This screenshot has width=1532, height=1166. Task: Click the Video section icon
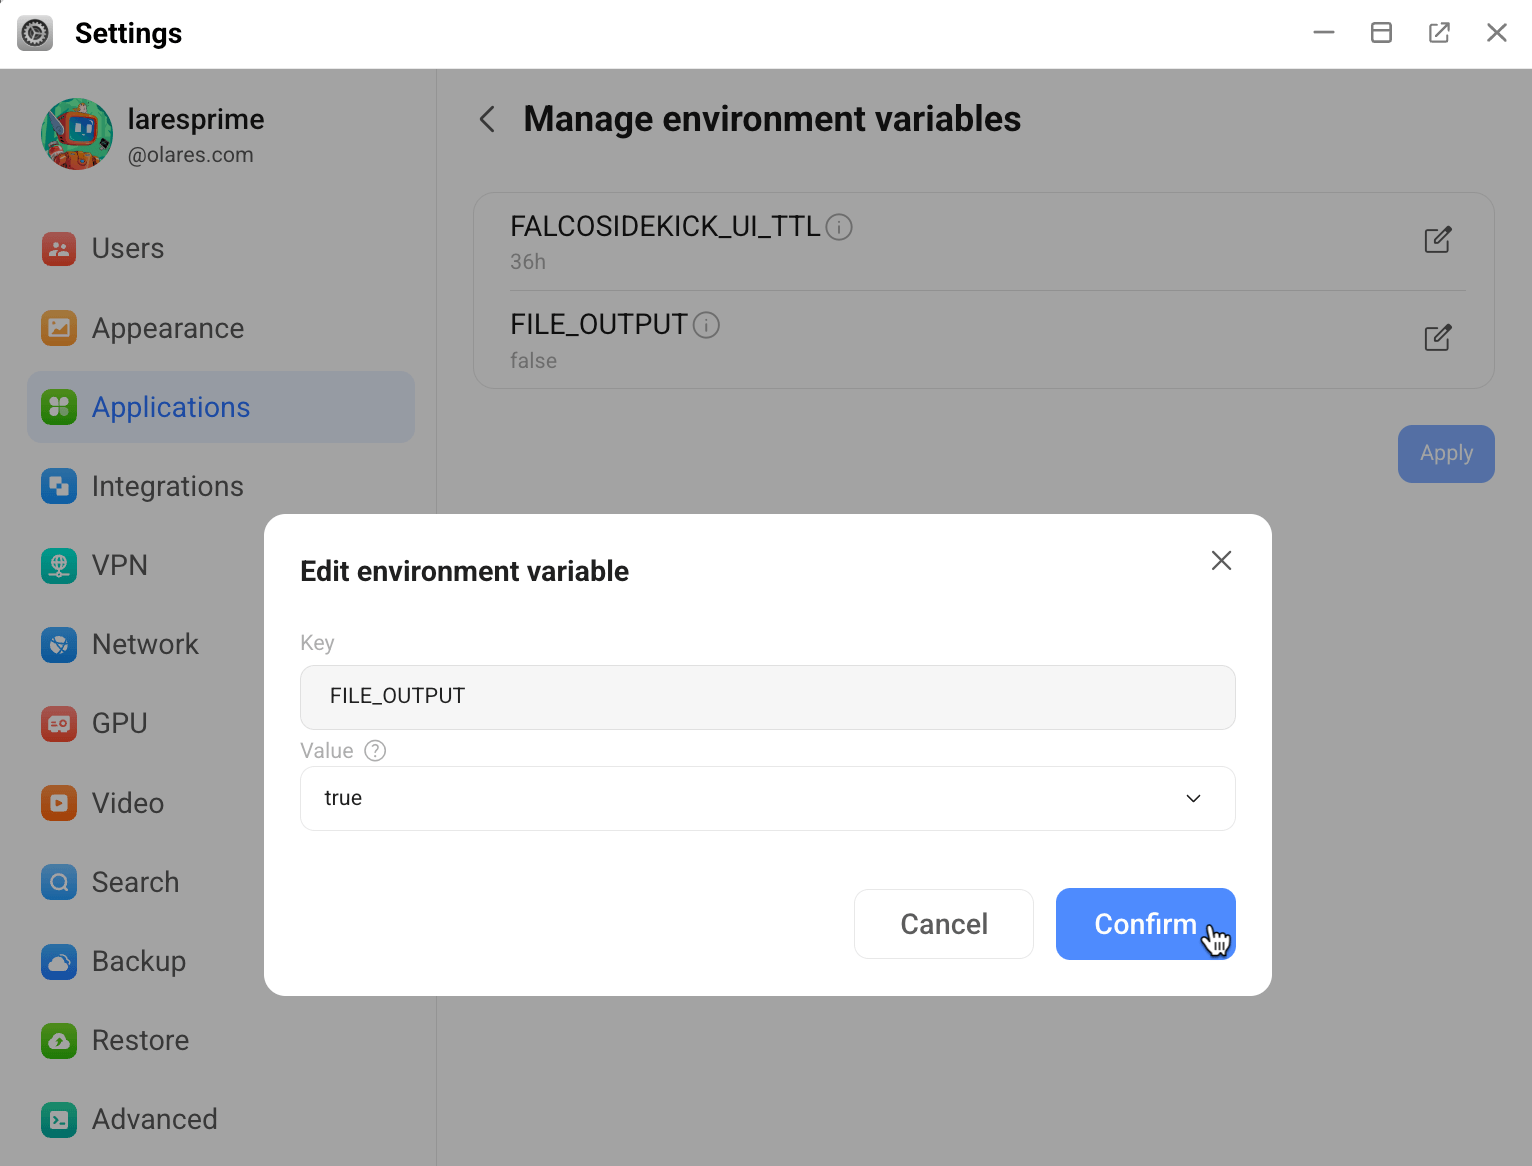click(x=59, y=803)
